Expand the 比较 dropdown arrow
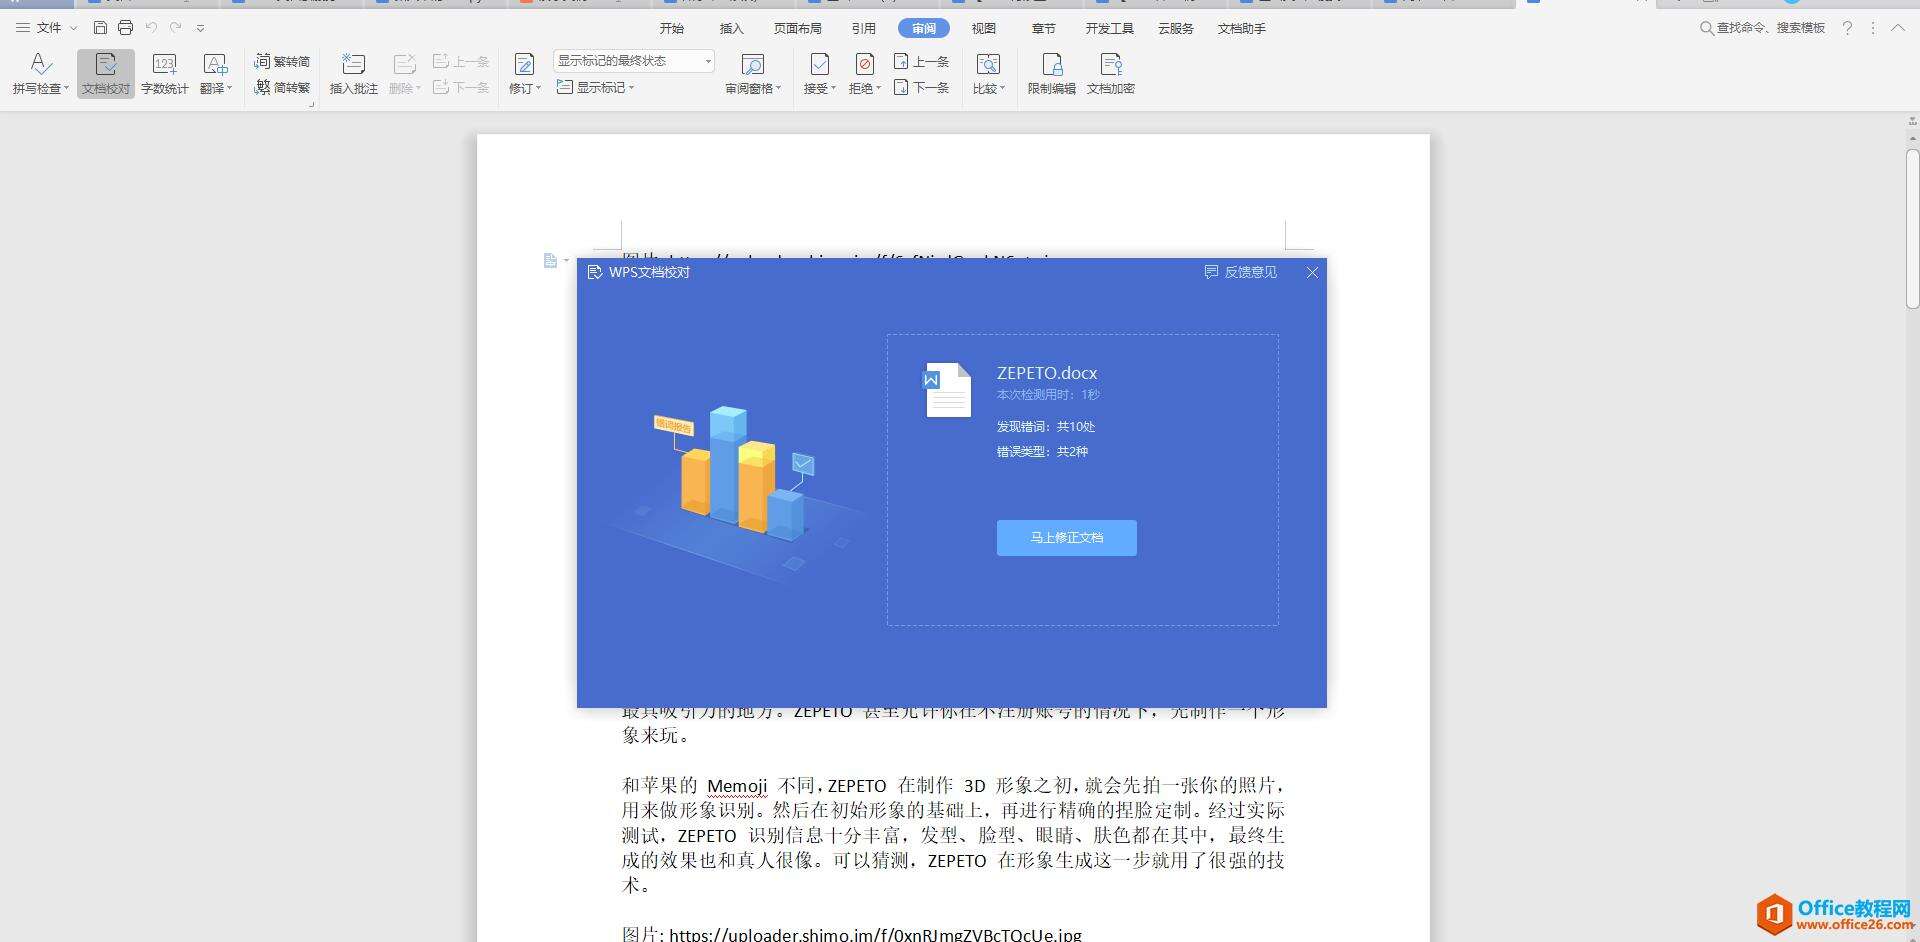 pos(1002,89)
